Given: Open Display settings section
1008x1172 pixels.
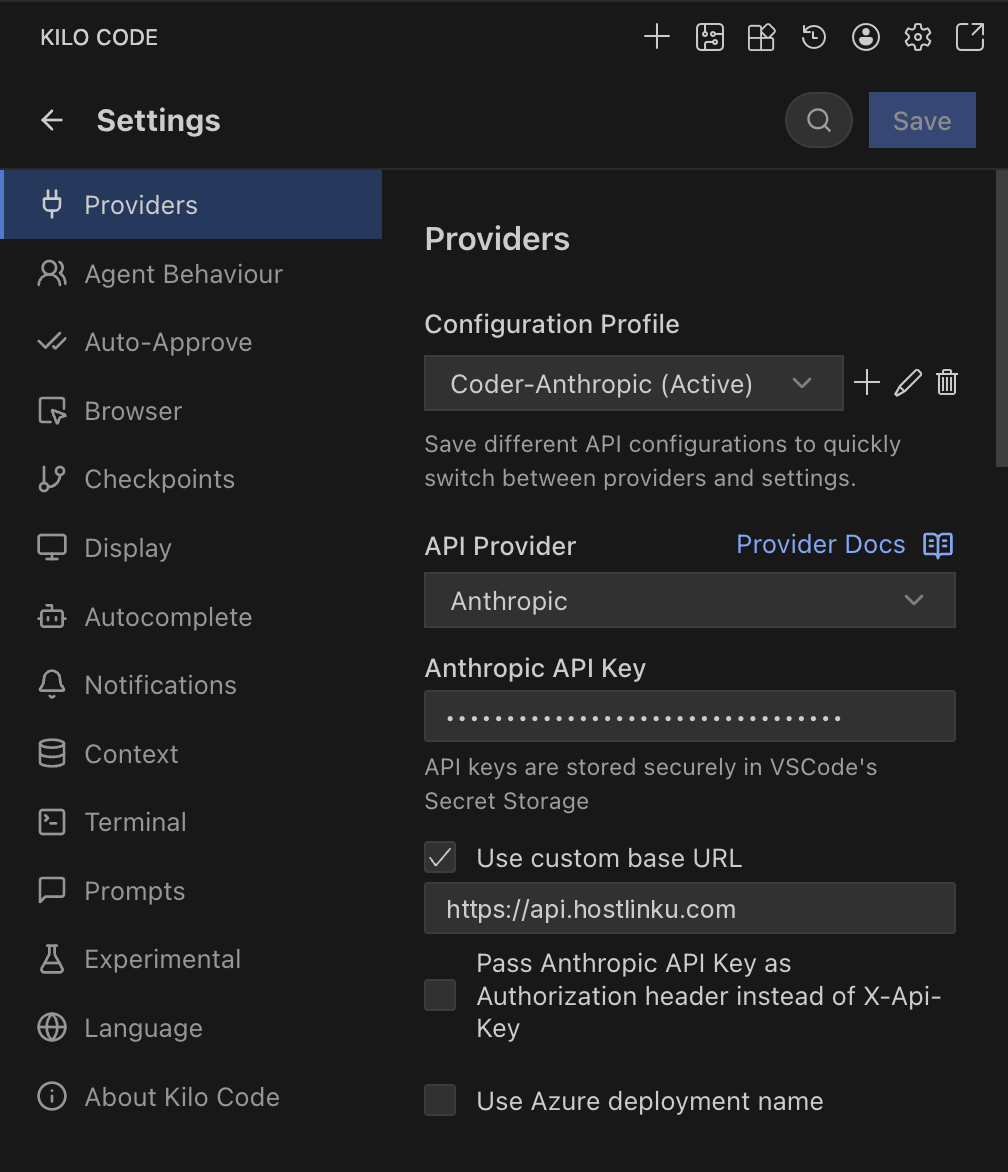Looking at the screenshot, I should [193, 548].
